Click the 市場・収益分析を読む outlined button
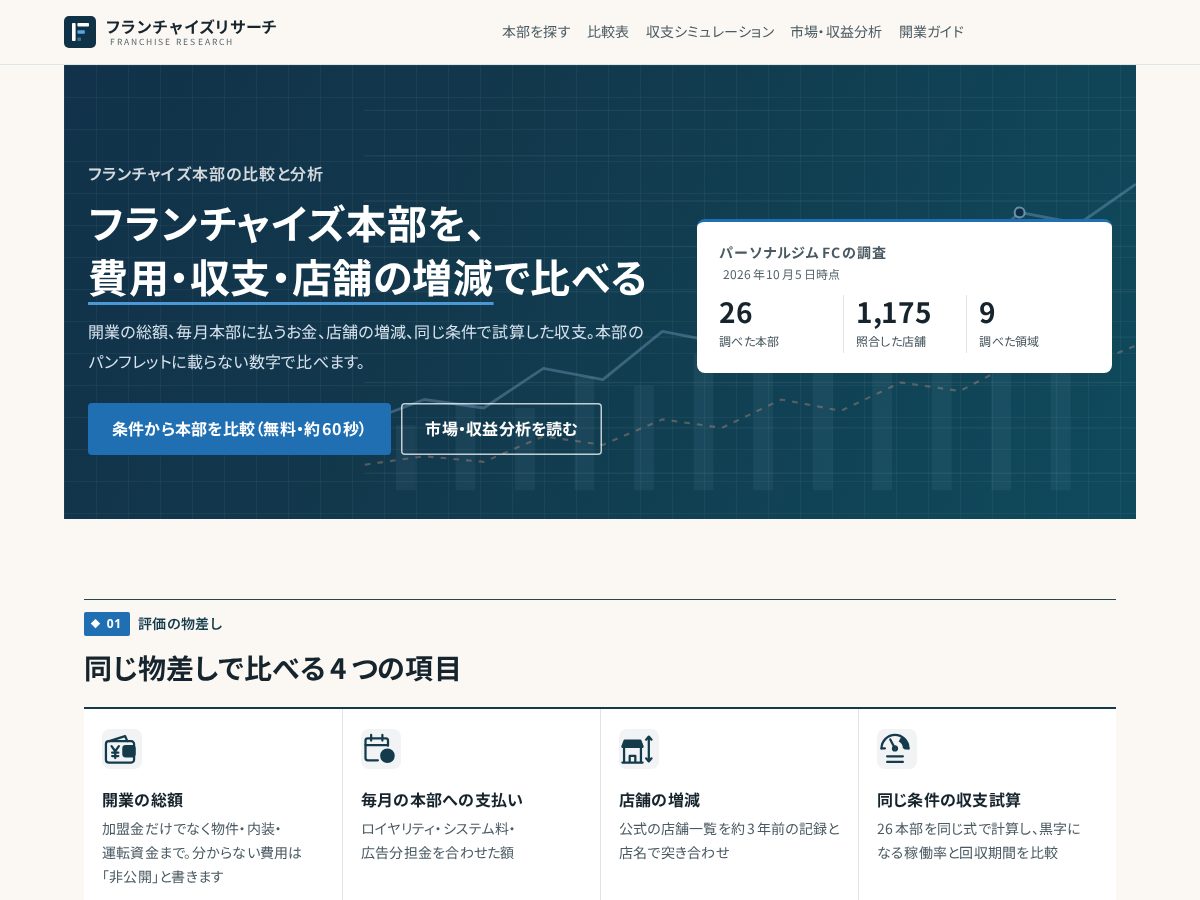The image size is (1200, 900). pos(501,429)
